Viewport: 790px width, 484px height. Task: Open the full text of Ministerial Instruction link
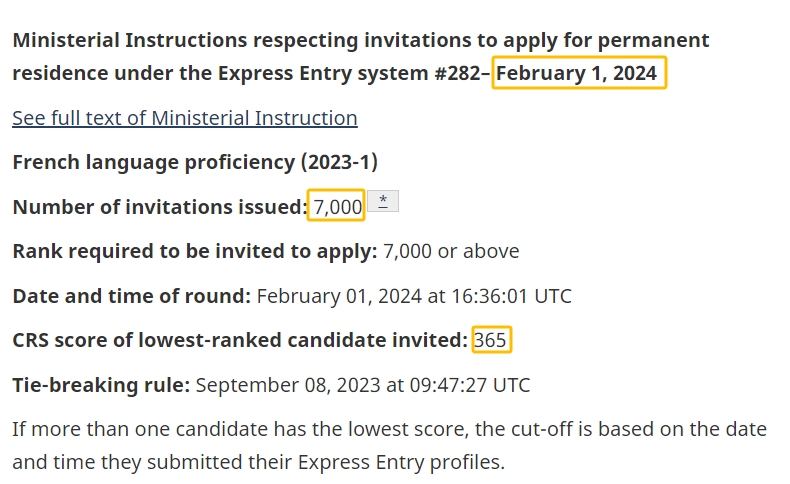tap(184, 118)
